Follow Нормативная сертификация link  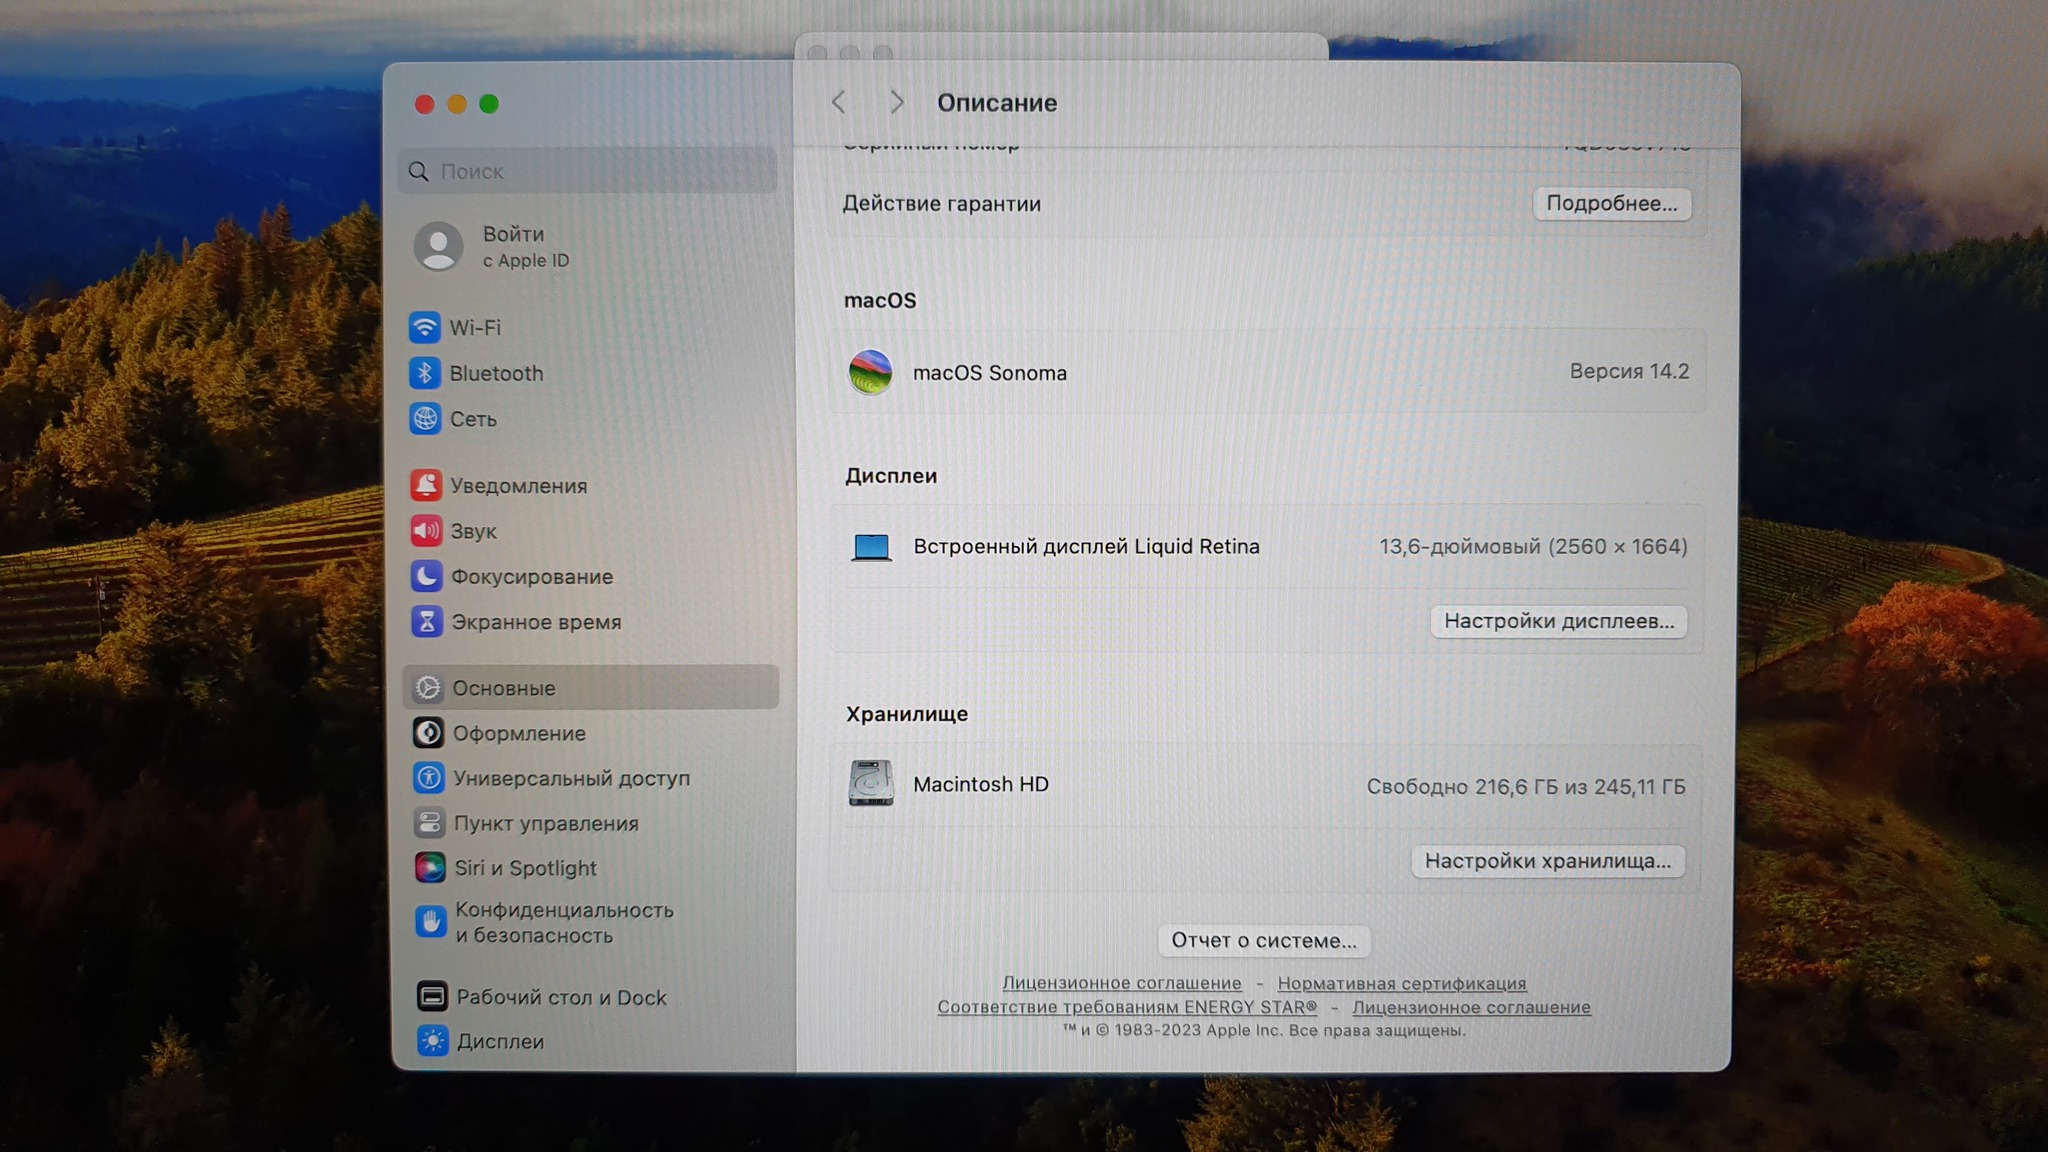[x=1401, y=983]
